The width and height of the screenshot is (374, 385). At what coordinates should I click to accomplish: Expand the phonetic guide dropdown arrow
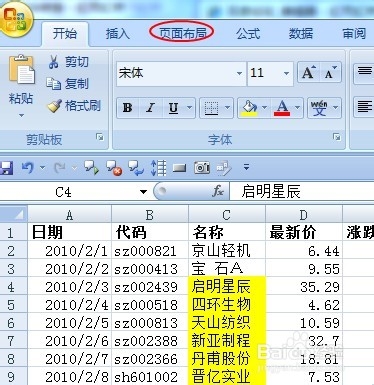(336, 108)
